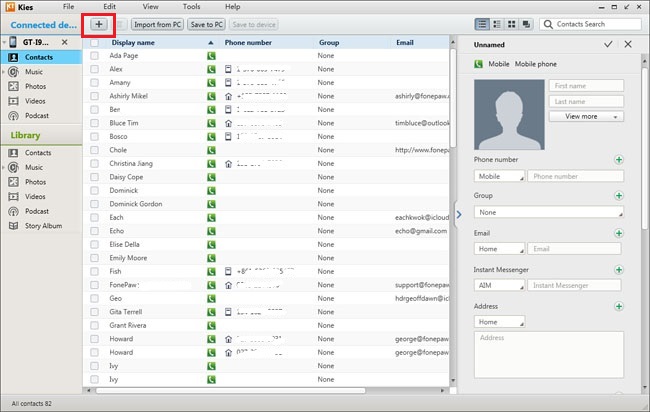Tick the checkbox for Amany
This screenshot has width=650, height=412.
click(95, 82)
